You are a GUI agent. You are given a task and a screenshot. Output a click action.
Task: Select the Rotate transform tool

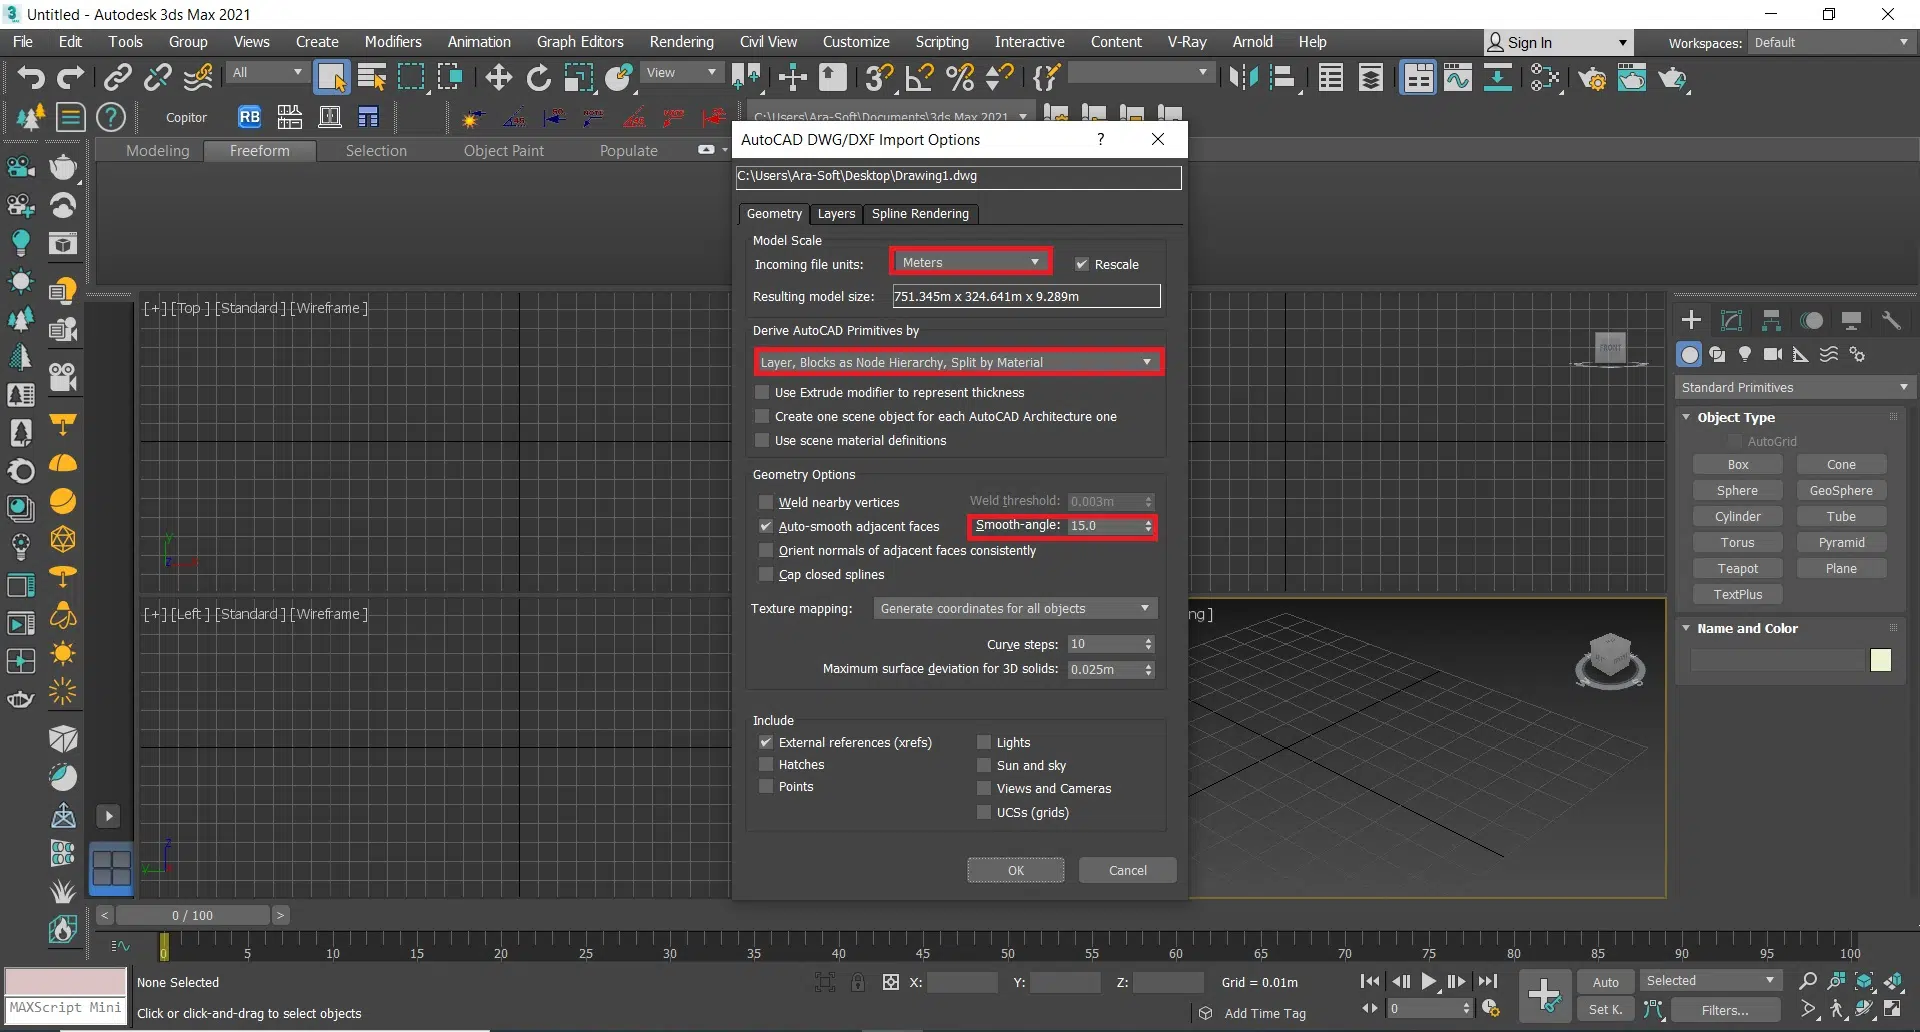538,77
